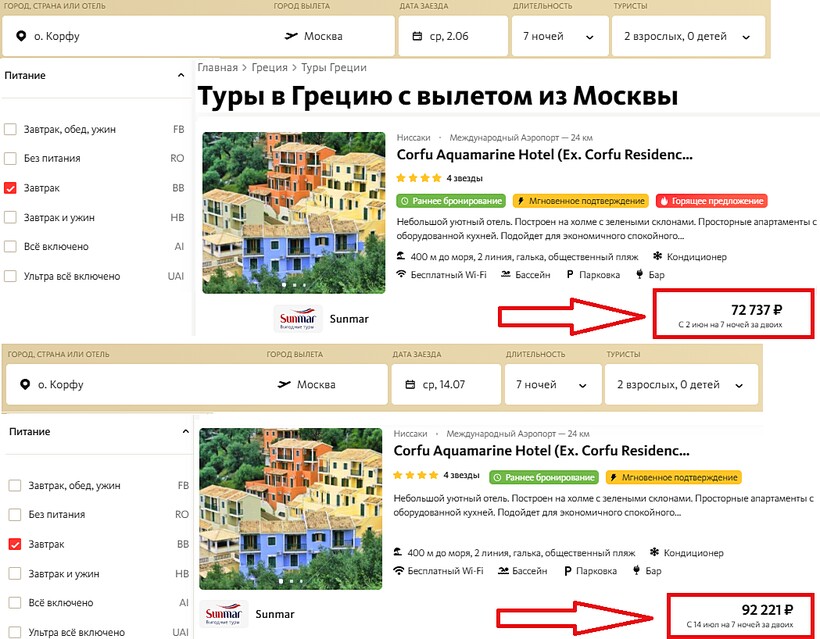Open the 7 ночей dropdown in the lower search
This screenshot has height=639, width=820.
[x=553, y=384]
